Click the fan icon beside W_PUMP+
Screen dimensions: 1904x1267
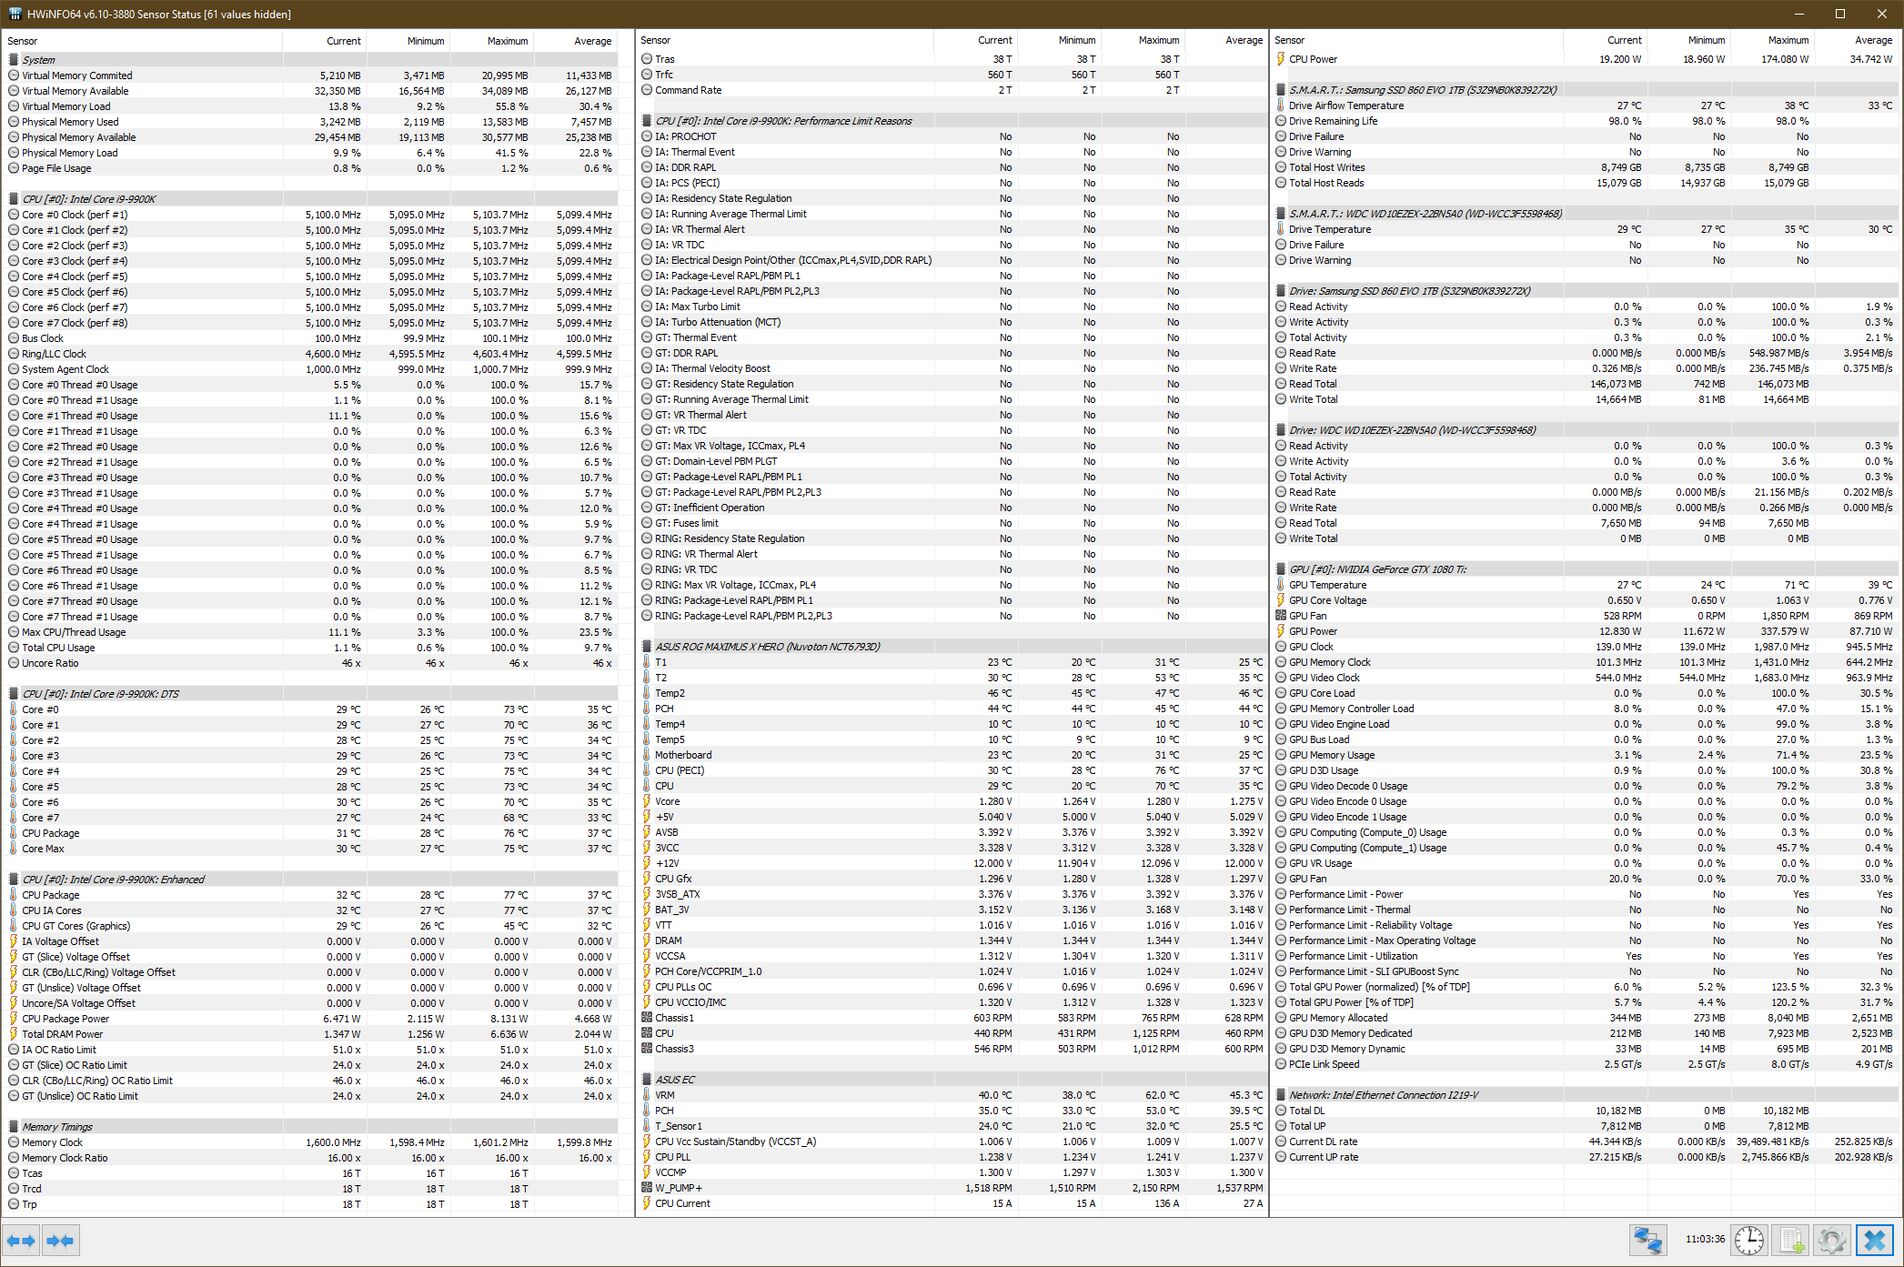click(x=646, y=1188)
